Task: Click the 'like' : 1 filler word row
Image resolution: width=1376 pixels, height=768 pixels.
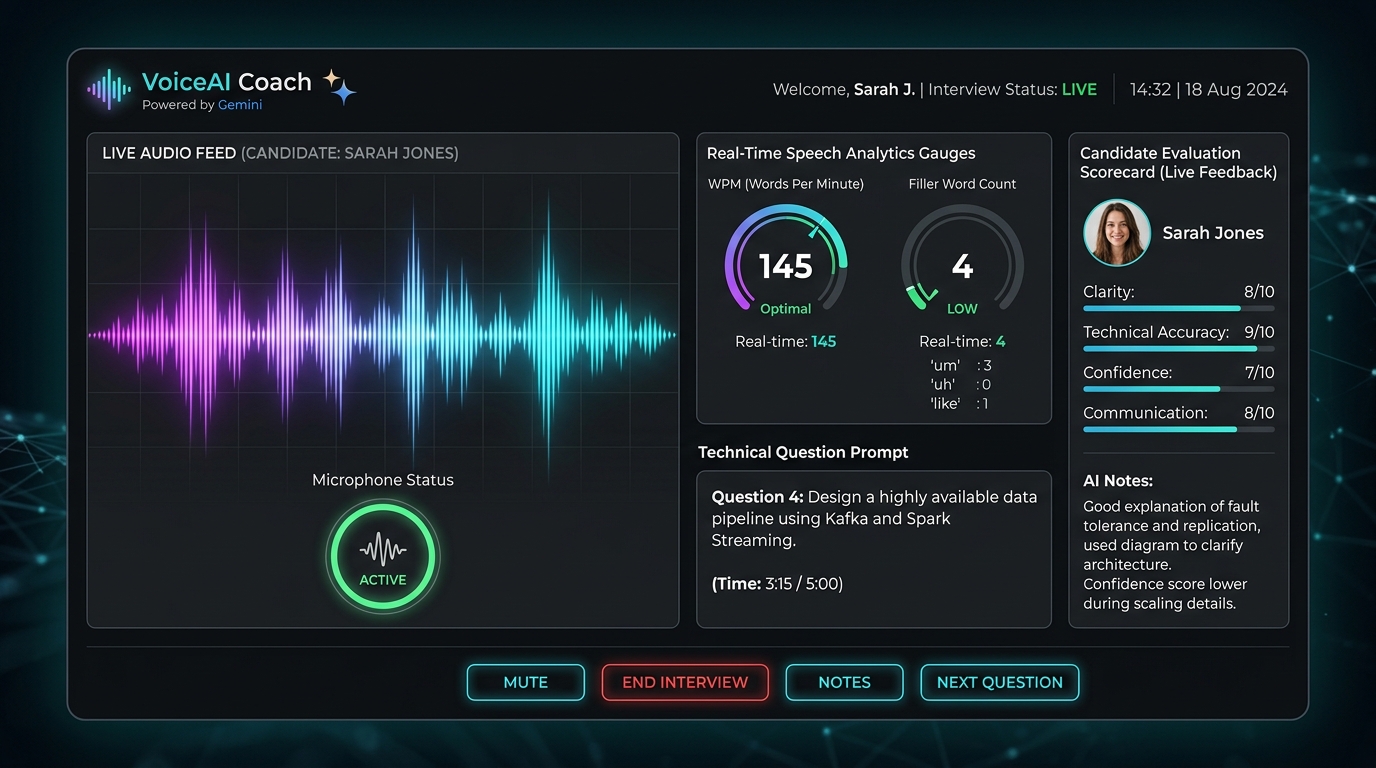Action: (961, 403)
